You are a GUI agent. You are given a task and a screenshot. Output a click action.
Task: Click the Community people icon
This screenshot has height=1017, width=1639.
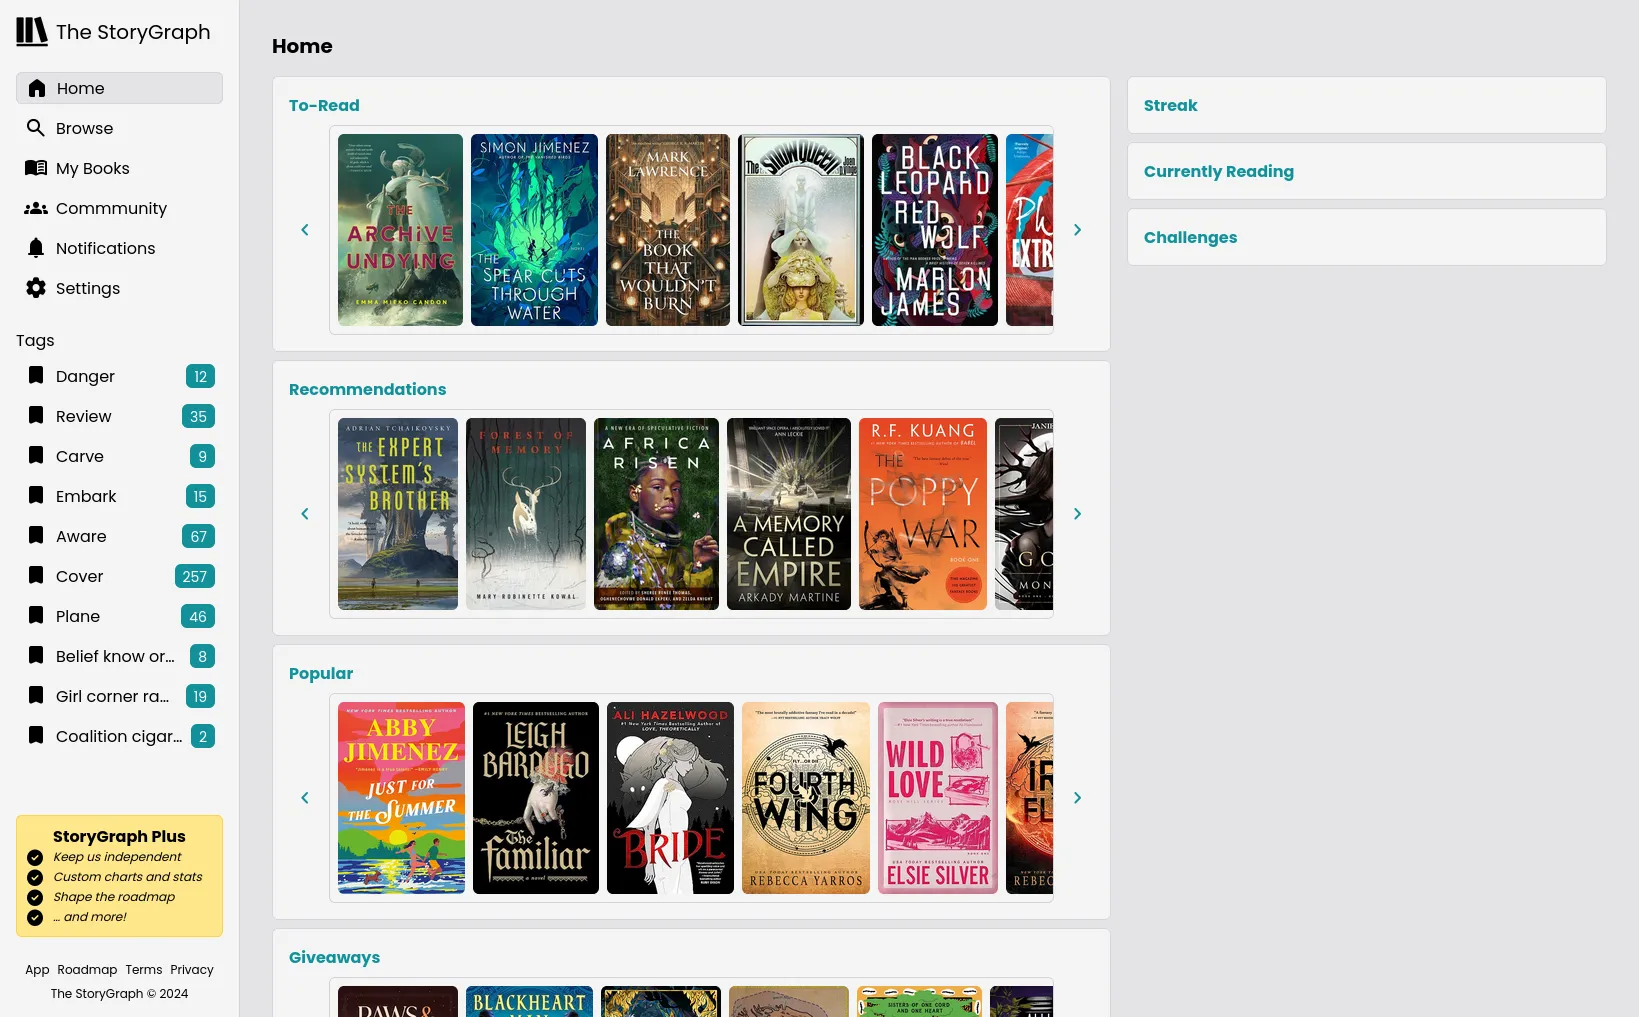point(36,208)
